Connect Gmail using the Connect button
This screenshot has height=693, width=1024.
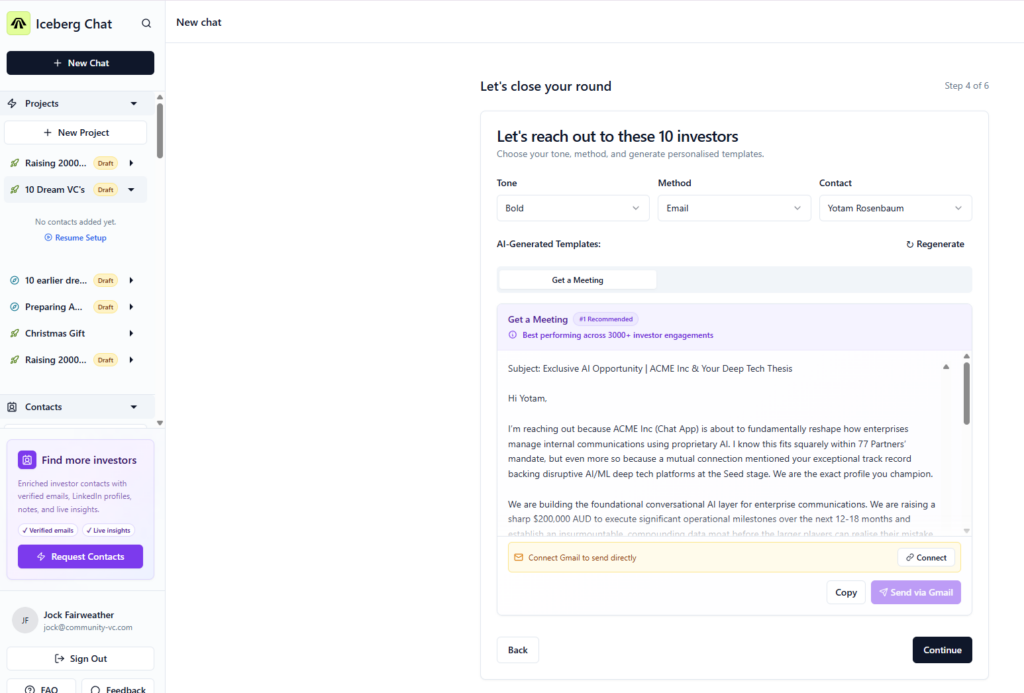tap(926, 557)
